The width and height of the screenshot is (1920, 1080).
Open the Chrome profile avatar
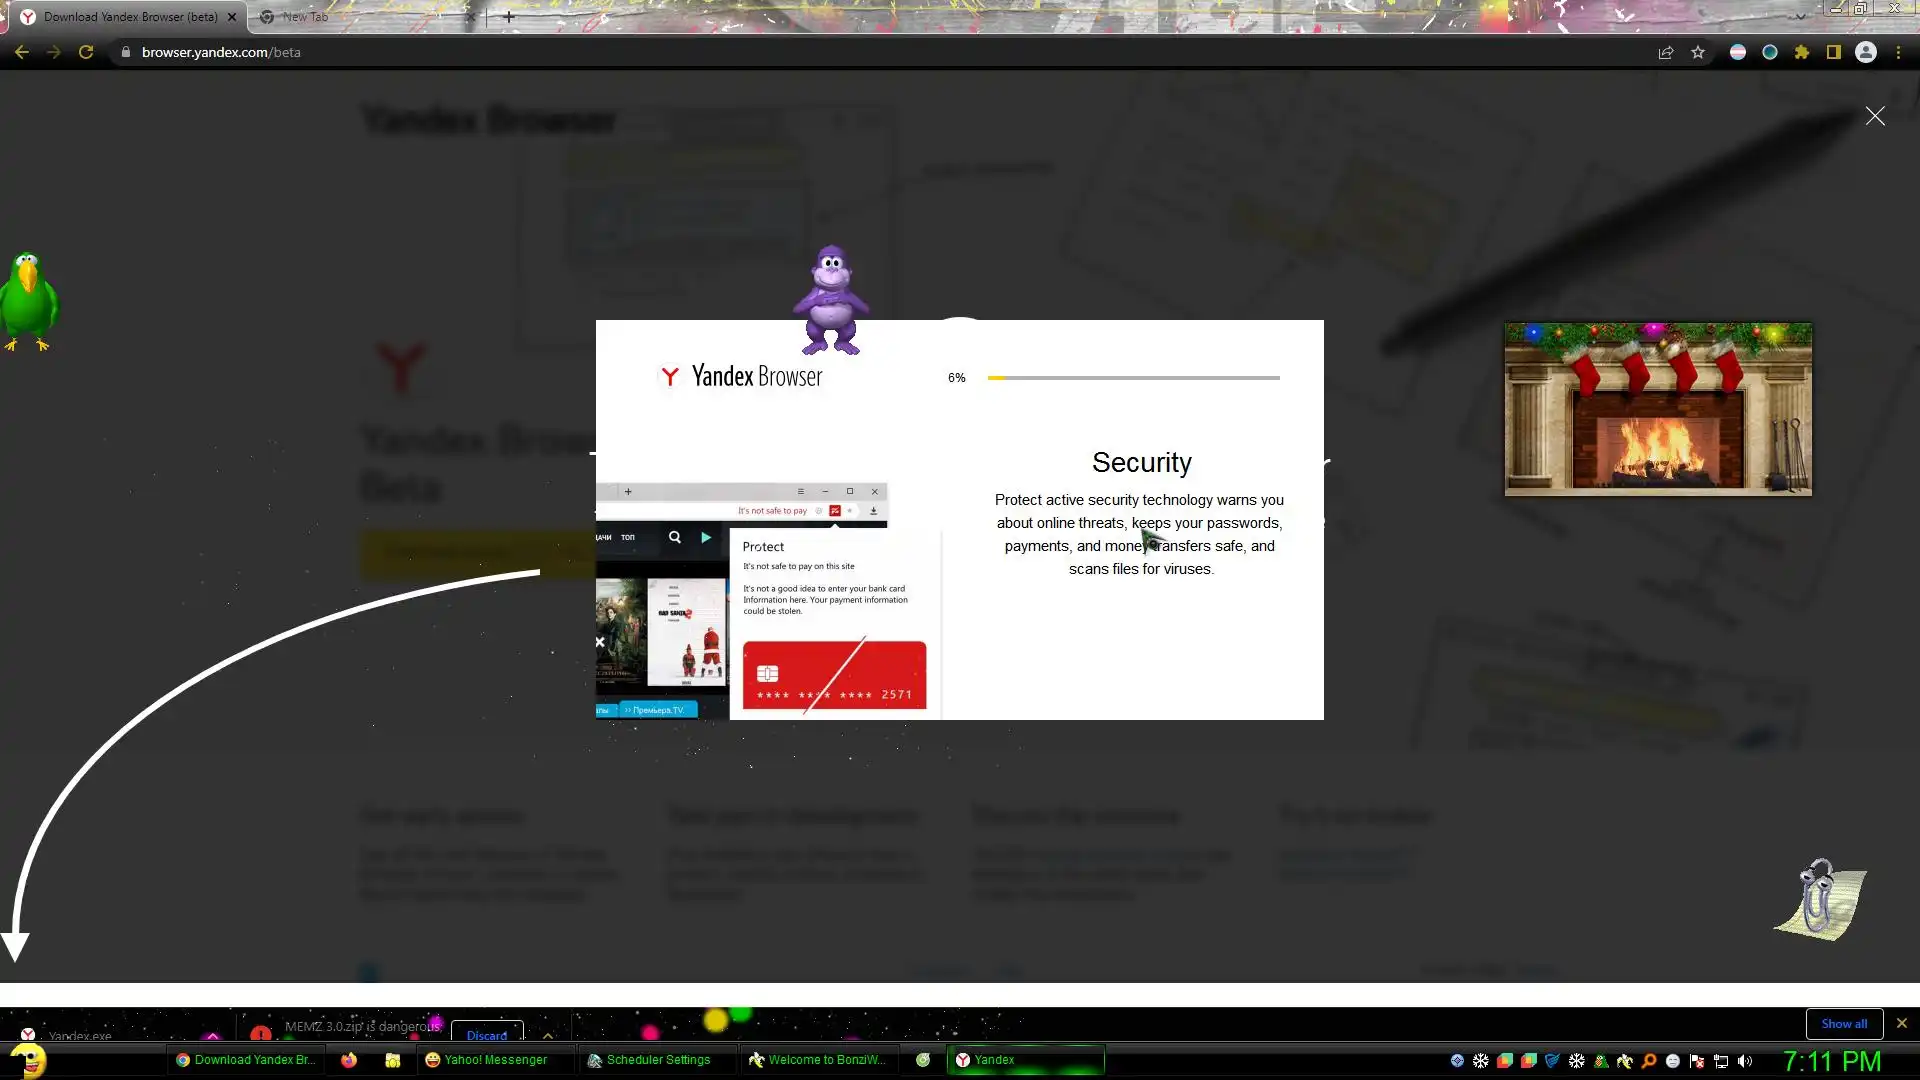[x=1866, y=52]
